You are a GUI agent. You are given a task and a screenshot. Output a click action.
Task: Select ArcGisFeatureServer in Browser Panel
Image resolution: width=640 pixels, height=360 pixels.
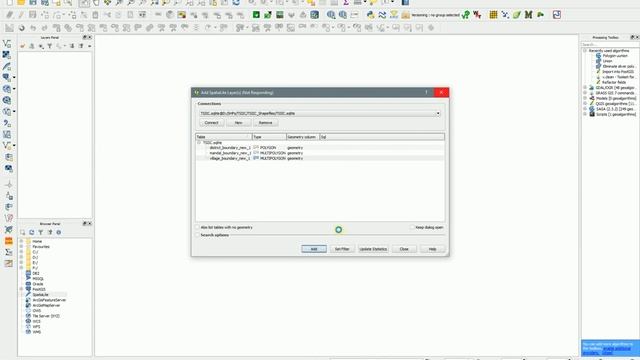coord(49,300)
